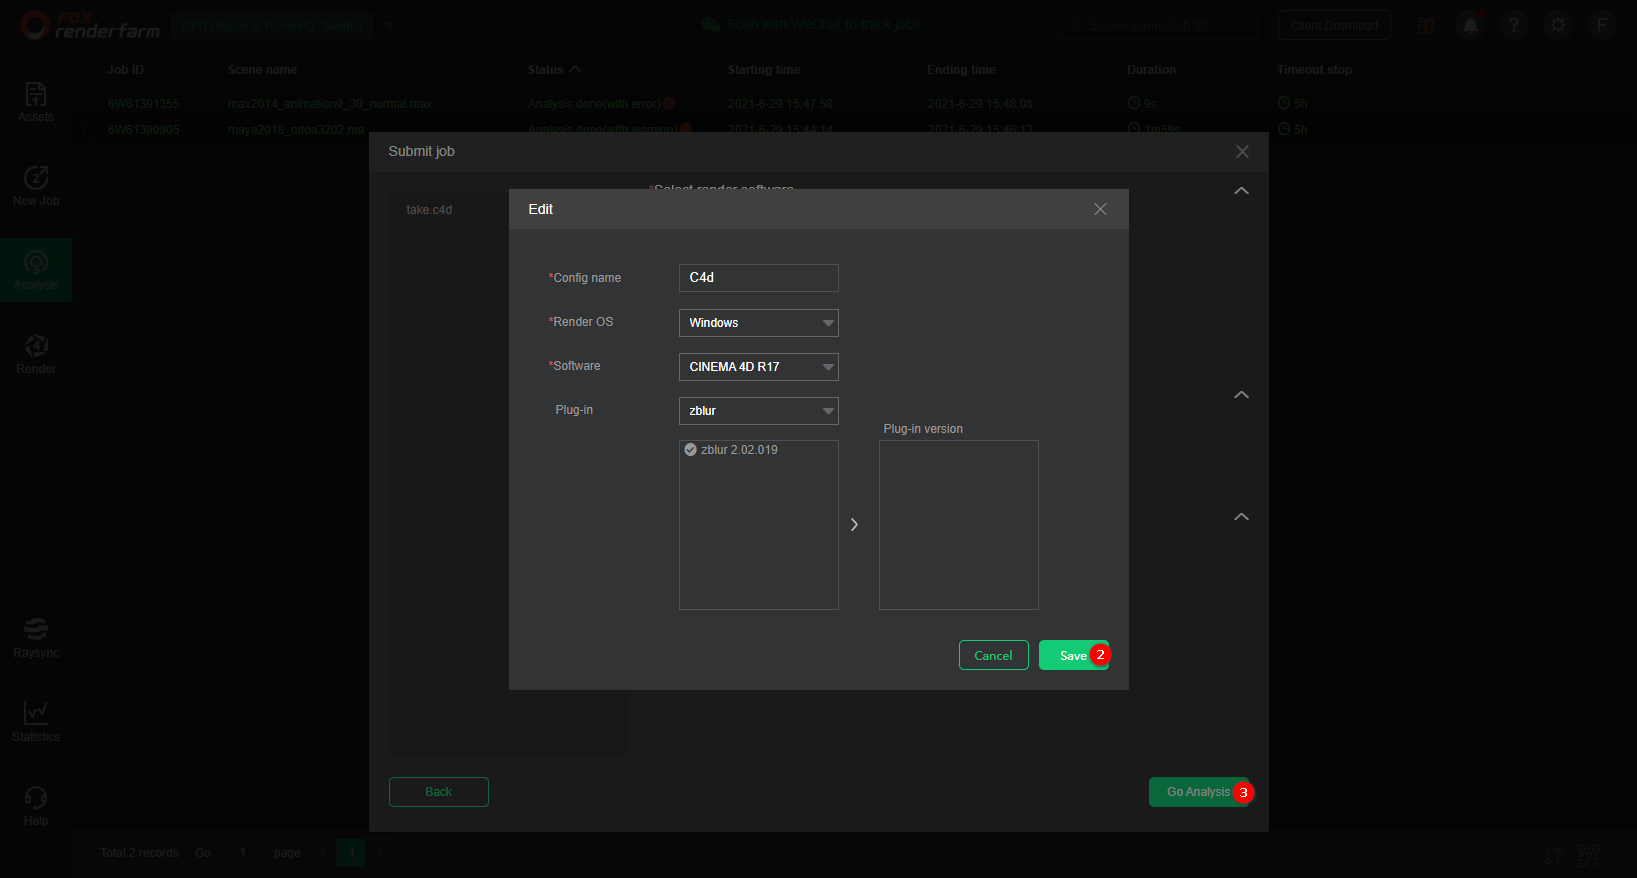The width and height of the screenshot is (1637, 878).
Task: Select checkbox for job 6W61391355
Action: pyautogui.click(x=92, y=103)
